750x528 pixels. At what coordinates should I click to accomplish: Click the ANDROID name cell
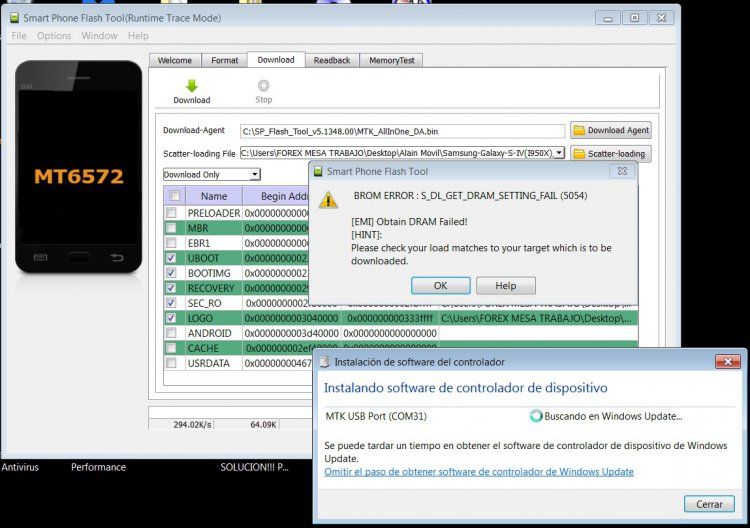[x=214, y=333]
